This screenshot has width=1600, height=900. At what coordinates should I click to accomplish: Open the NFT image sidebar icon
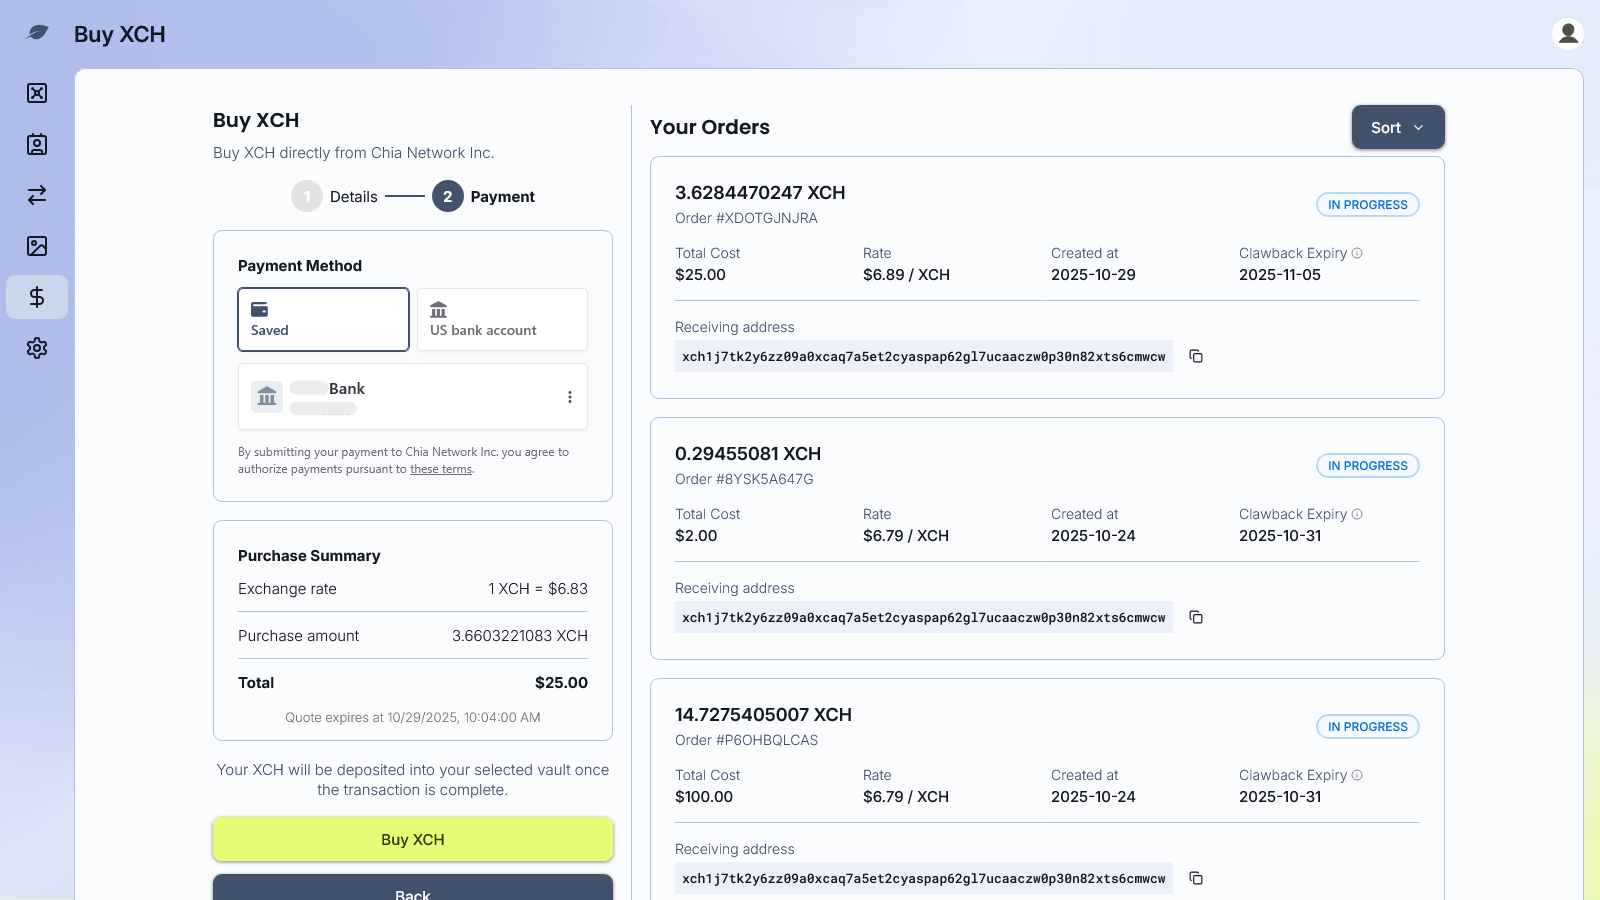pos(37,246)
